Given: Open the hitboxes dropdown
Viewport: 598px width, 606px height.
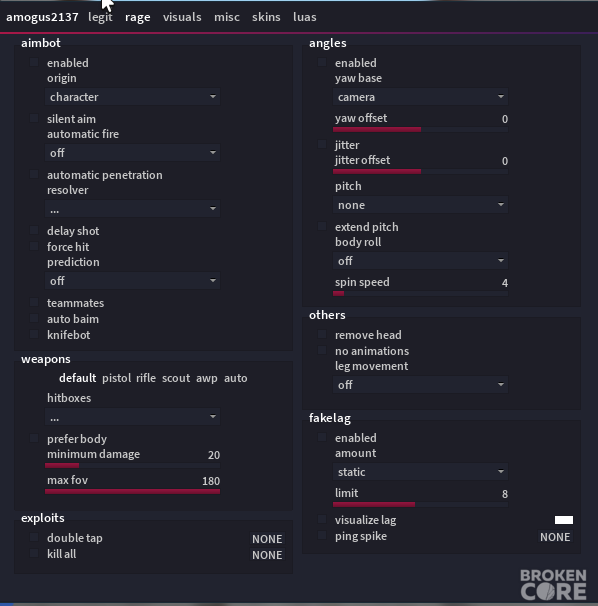Looking at the screenshot, I should [x=133, y=417].
